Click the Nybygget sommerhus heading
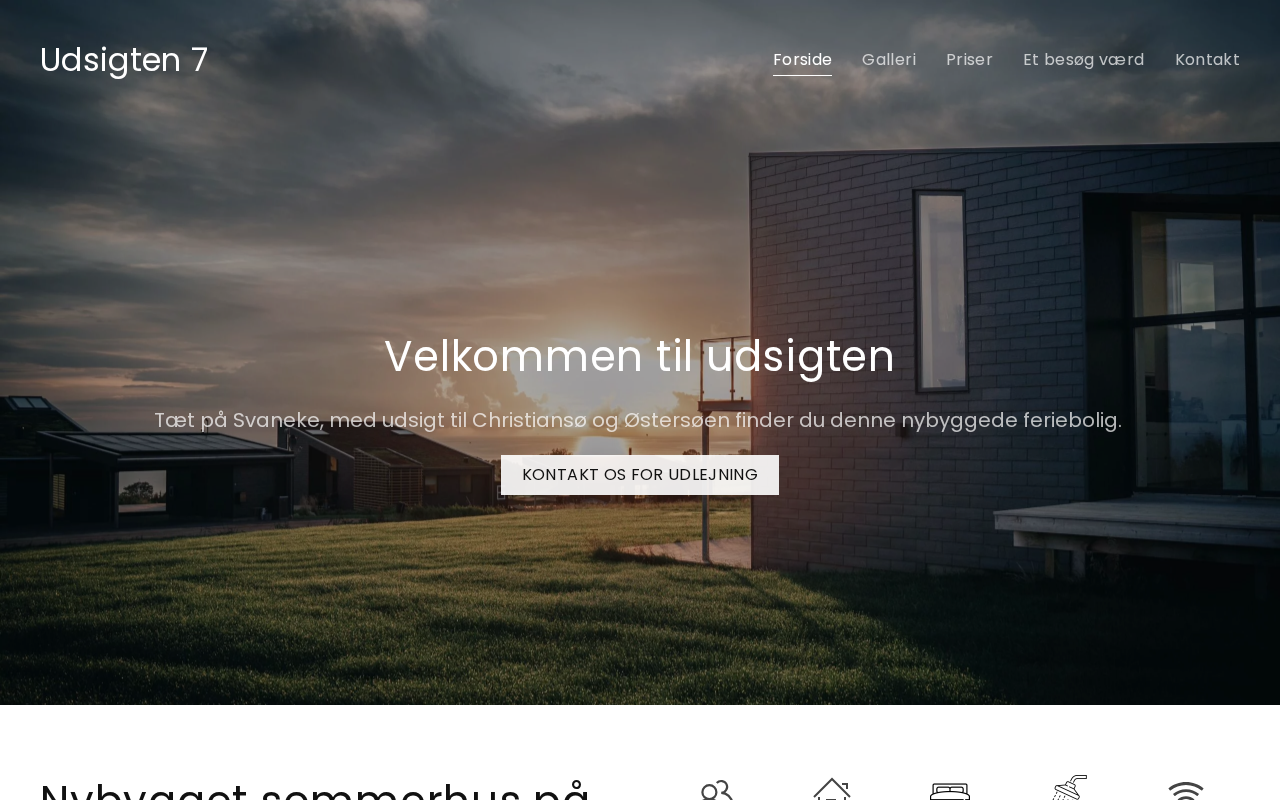The height and width of the screenshot is (800, 1280). click(315, 789)
